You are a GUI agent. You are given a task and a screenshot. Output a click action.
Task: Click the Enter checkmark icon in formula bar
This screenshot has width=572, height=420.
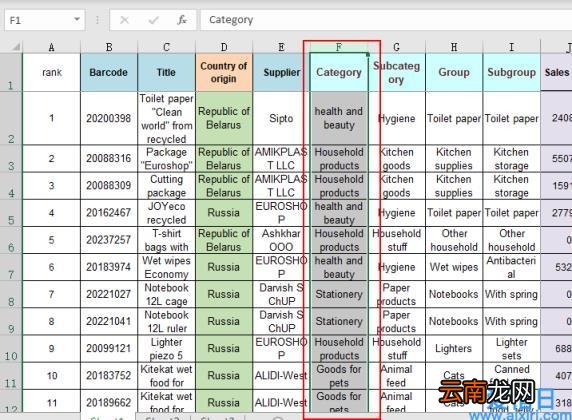153,20
